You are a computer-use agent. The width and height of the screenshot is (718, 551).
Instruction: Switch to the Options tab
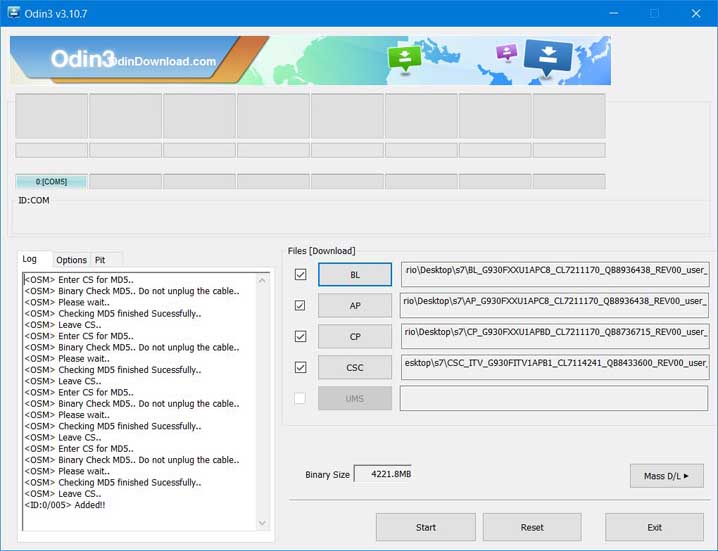click(x=71, y=260)
